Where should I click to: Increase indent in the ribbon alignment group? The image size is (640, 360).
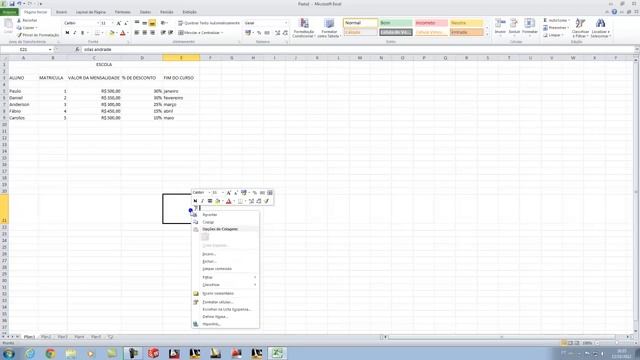tap(171, 33)
